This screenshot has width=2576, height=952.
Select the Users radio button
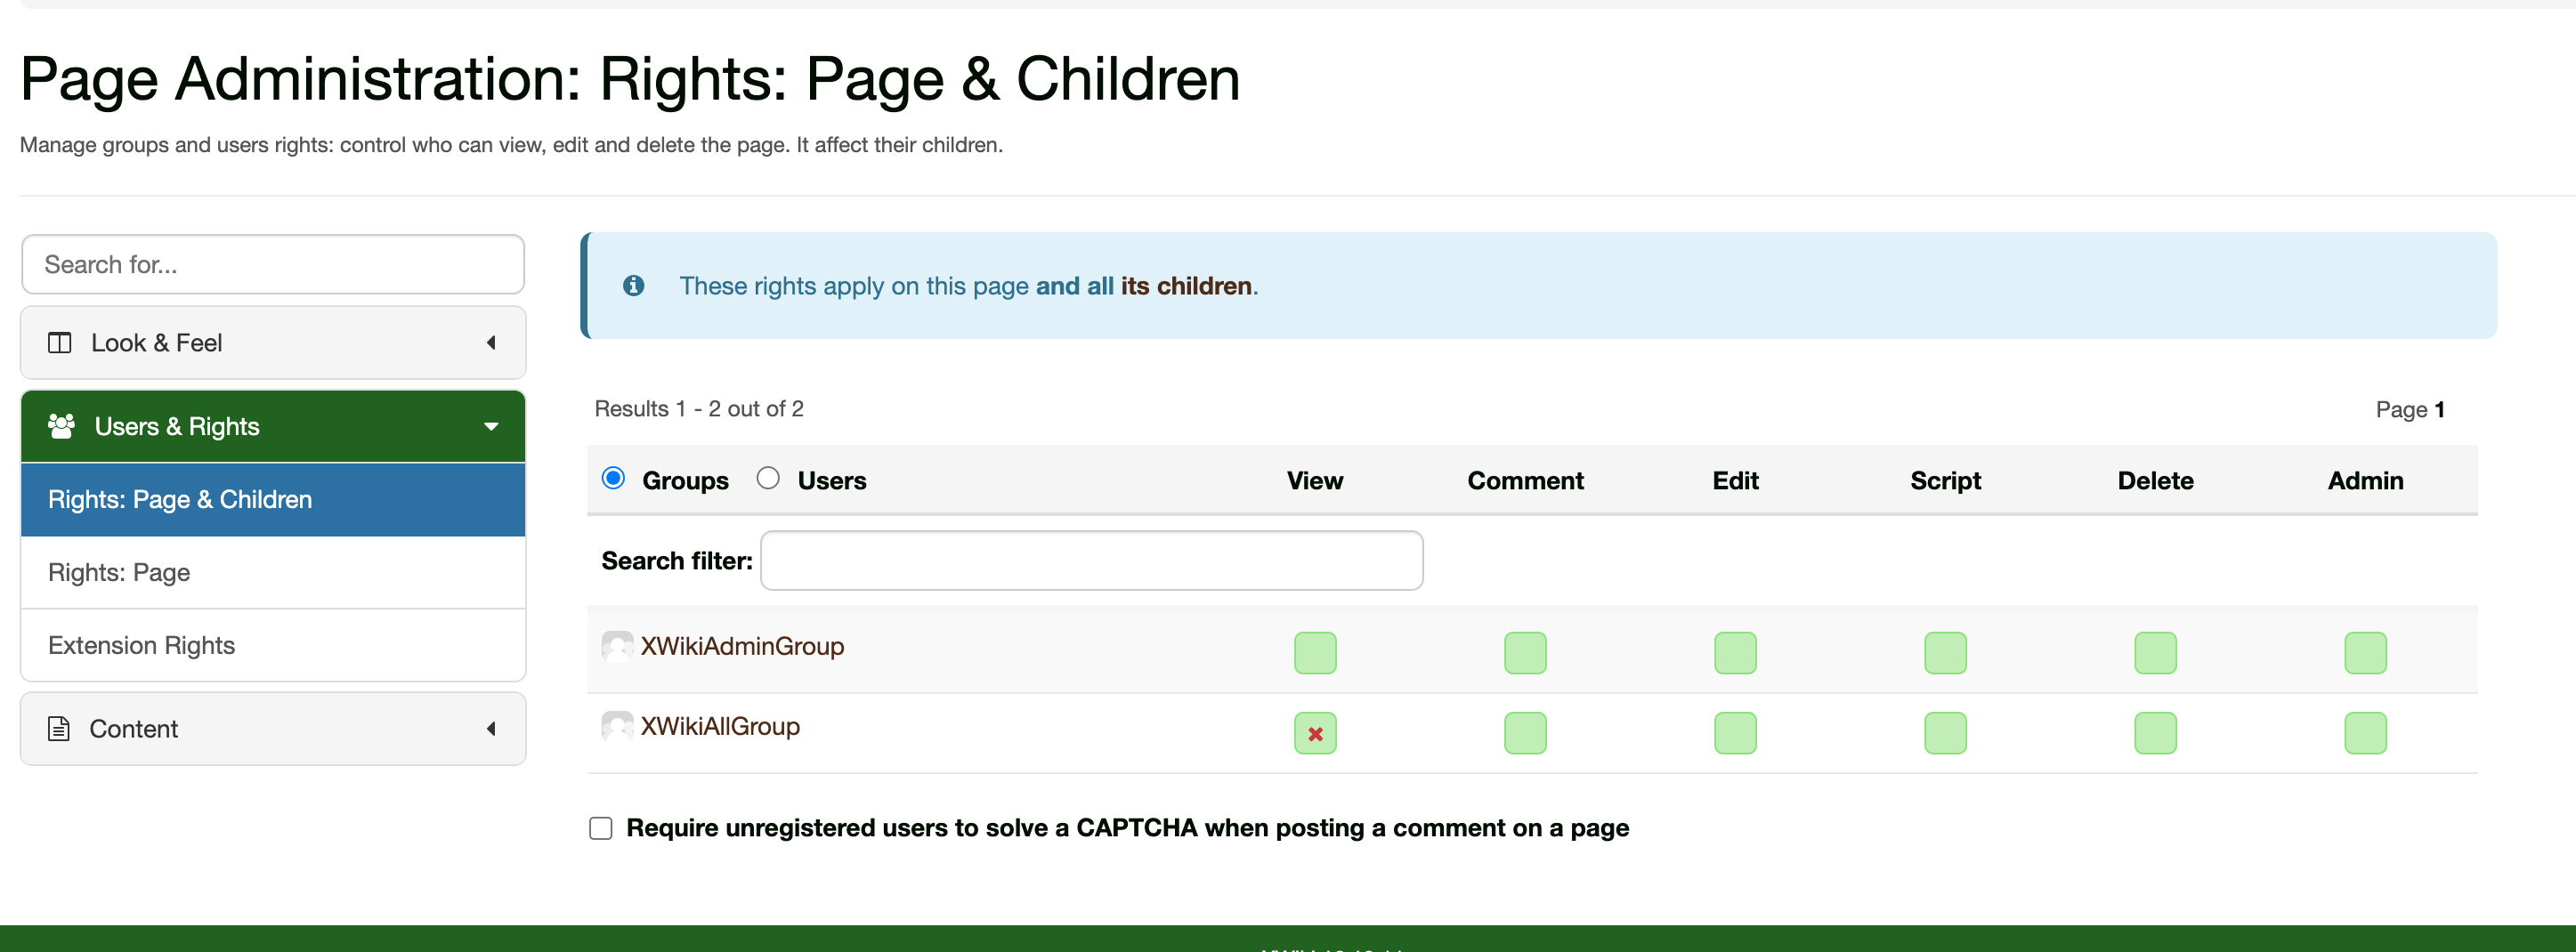click(x=767, y=479)
